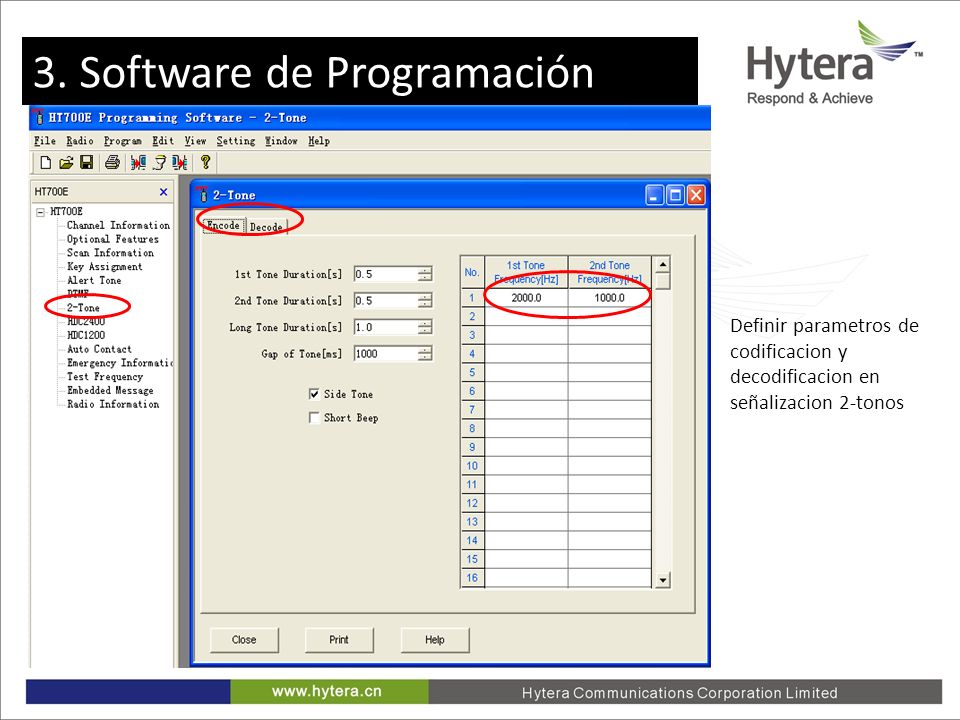This screenshot has width=960, height=720.
Task: Click the 1000.0 cell in the 2nd Tone column
Action: coord(609,298)
